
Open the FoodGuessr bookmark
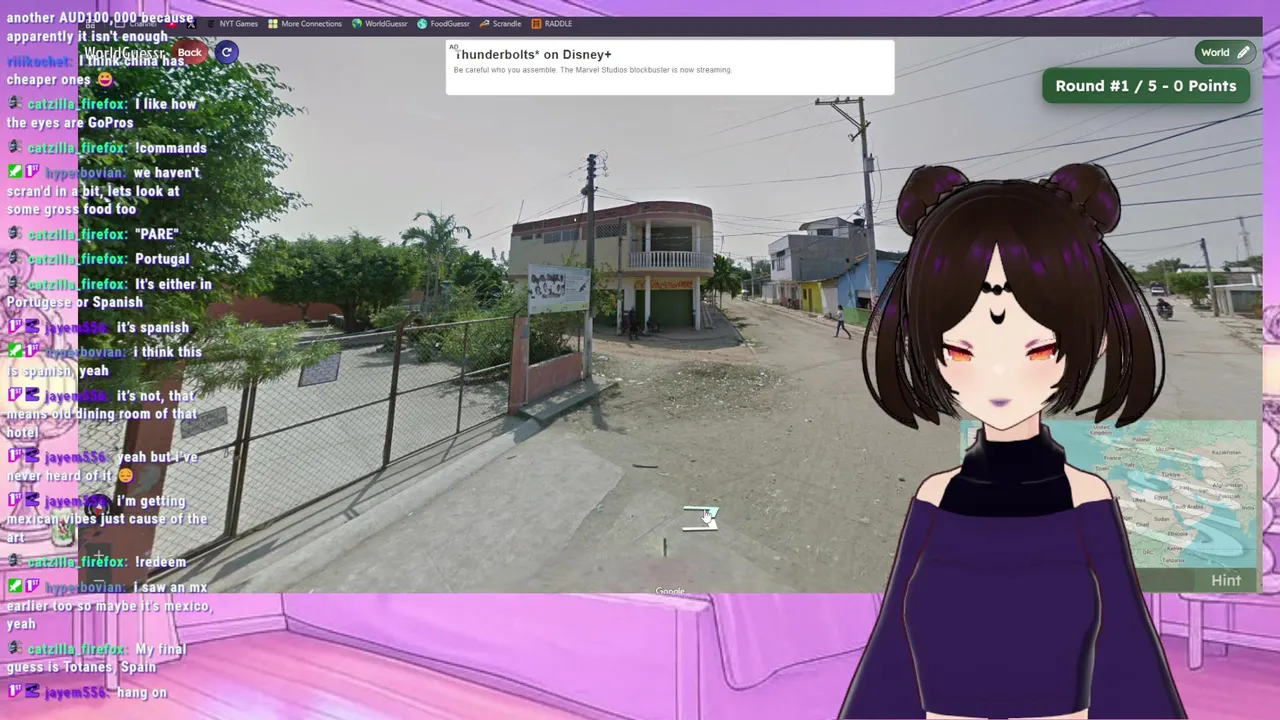[x=443, y=23]
